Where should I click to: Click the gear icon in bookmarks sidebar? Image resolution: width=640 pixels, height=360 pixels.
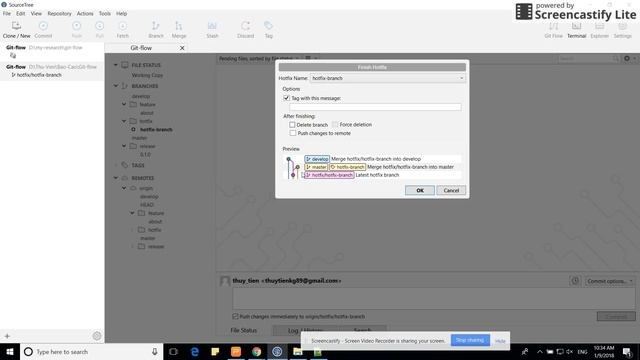97,336
